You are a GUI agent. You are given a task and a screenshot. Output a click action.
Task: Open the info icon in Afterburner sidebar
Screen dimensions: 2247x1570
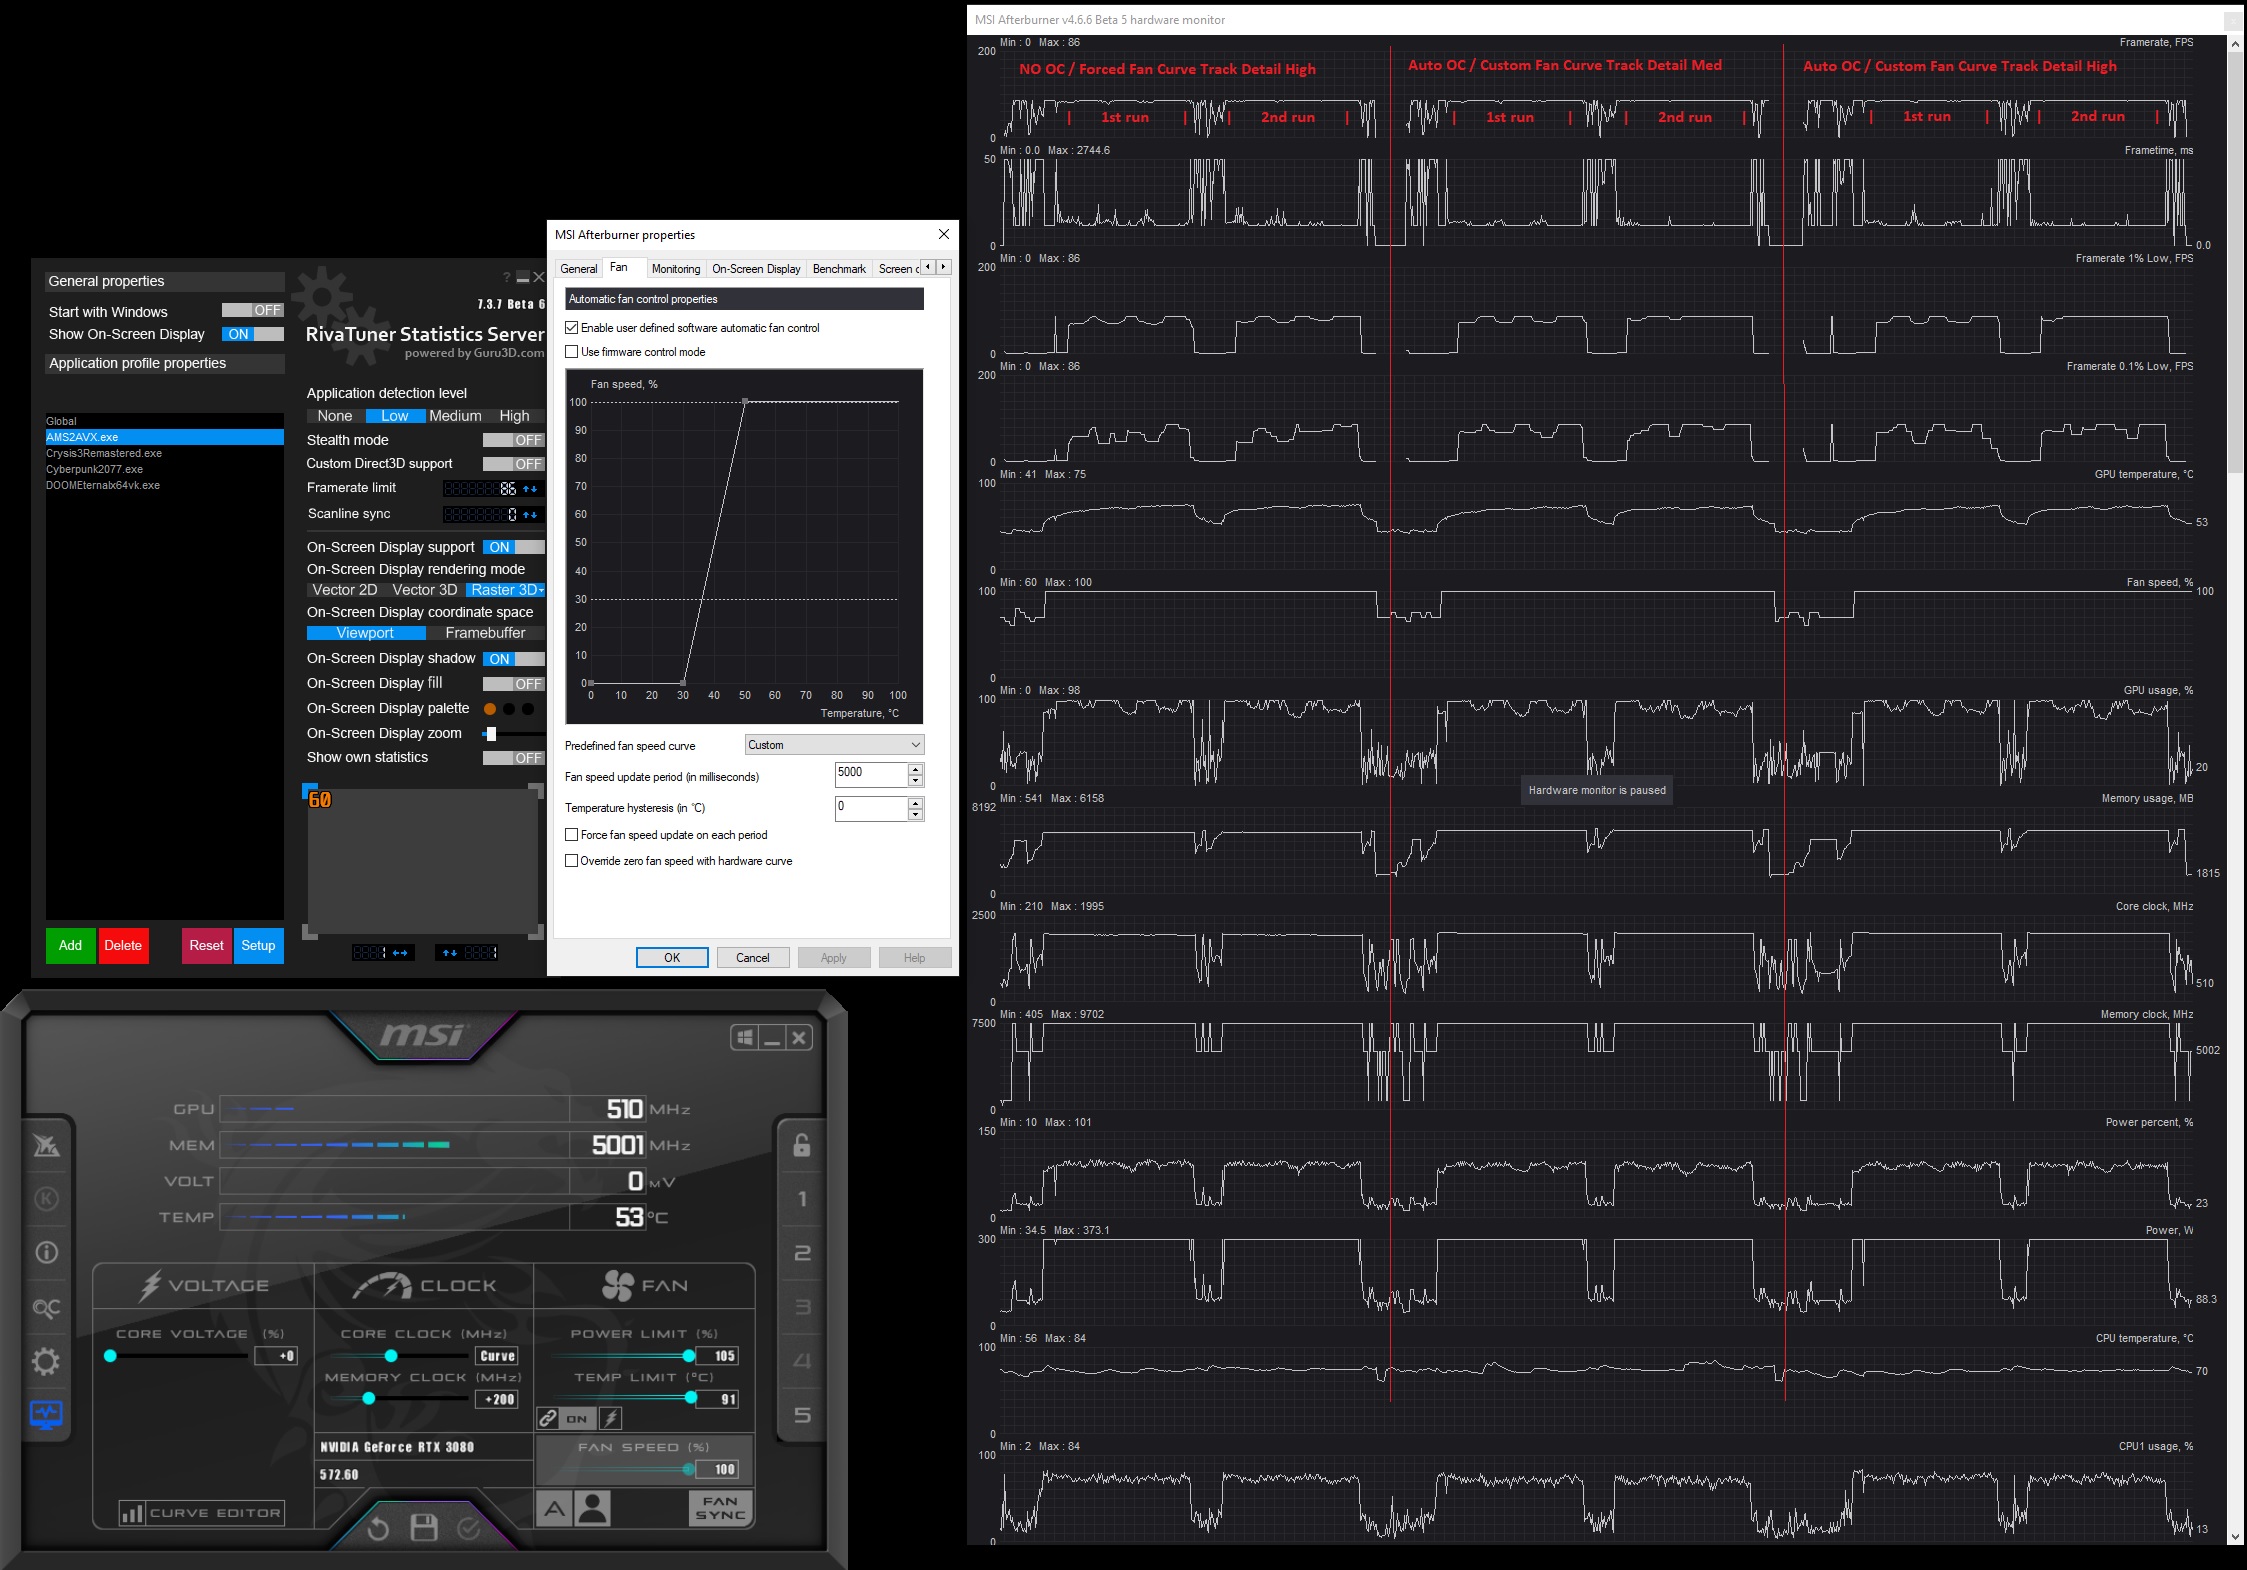click(46, 1252)
